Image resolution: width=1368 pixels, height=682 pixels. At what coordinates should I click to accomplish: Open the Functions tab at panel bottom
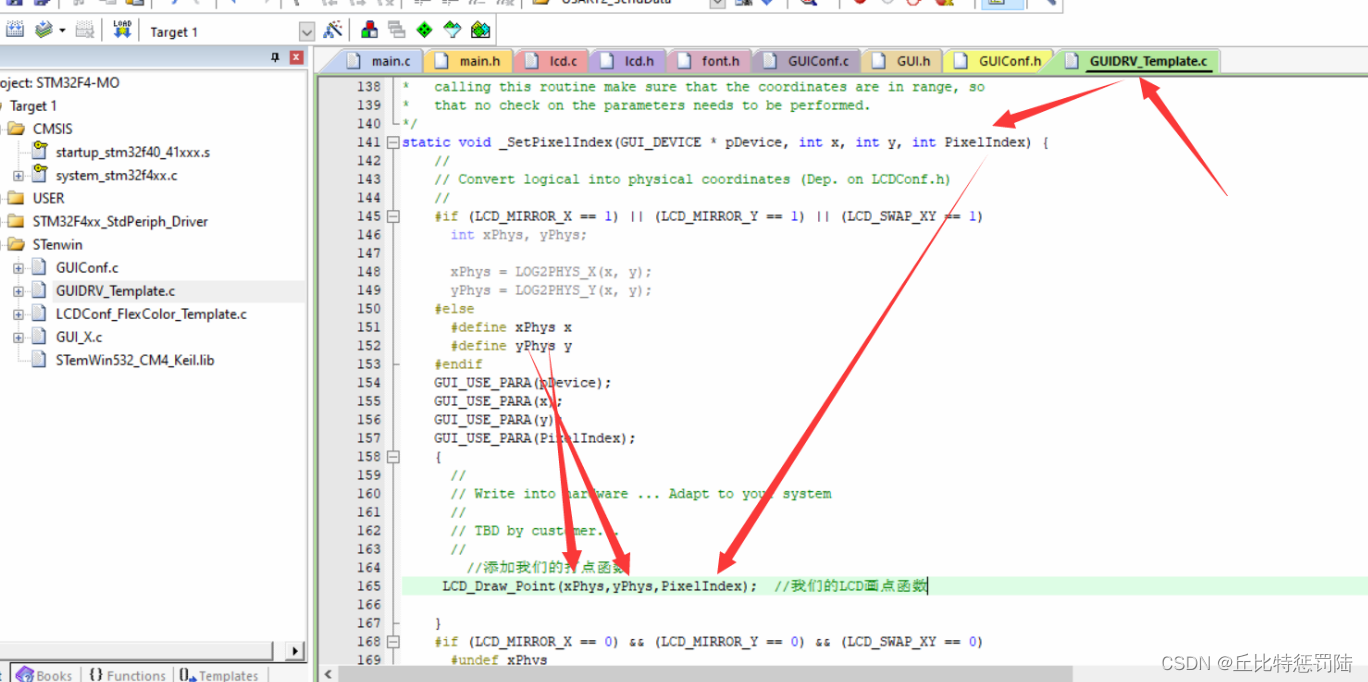coord(126,675)
